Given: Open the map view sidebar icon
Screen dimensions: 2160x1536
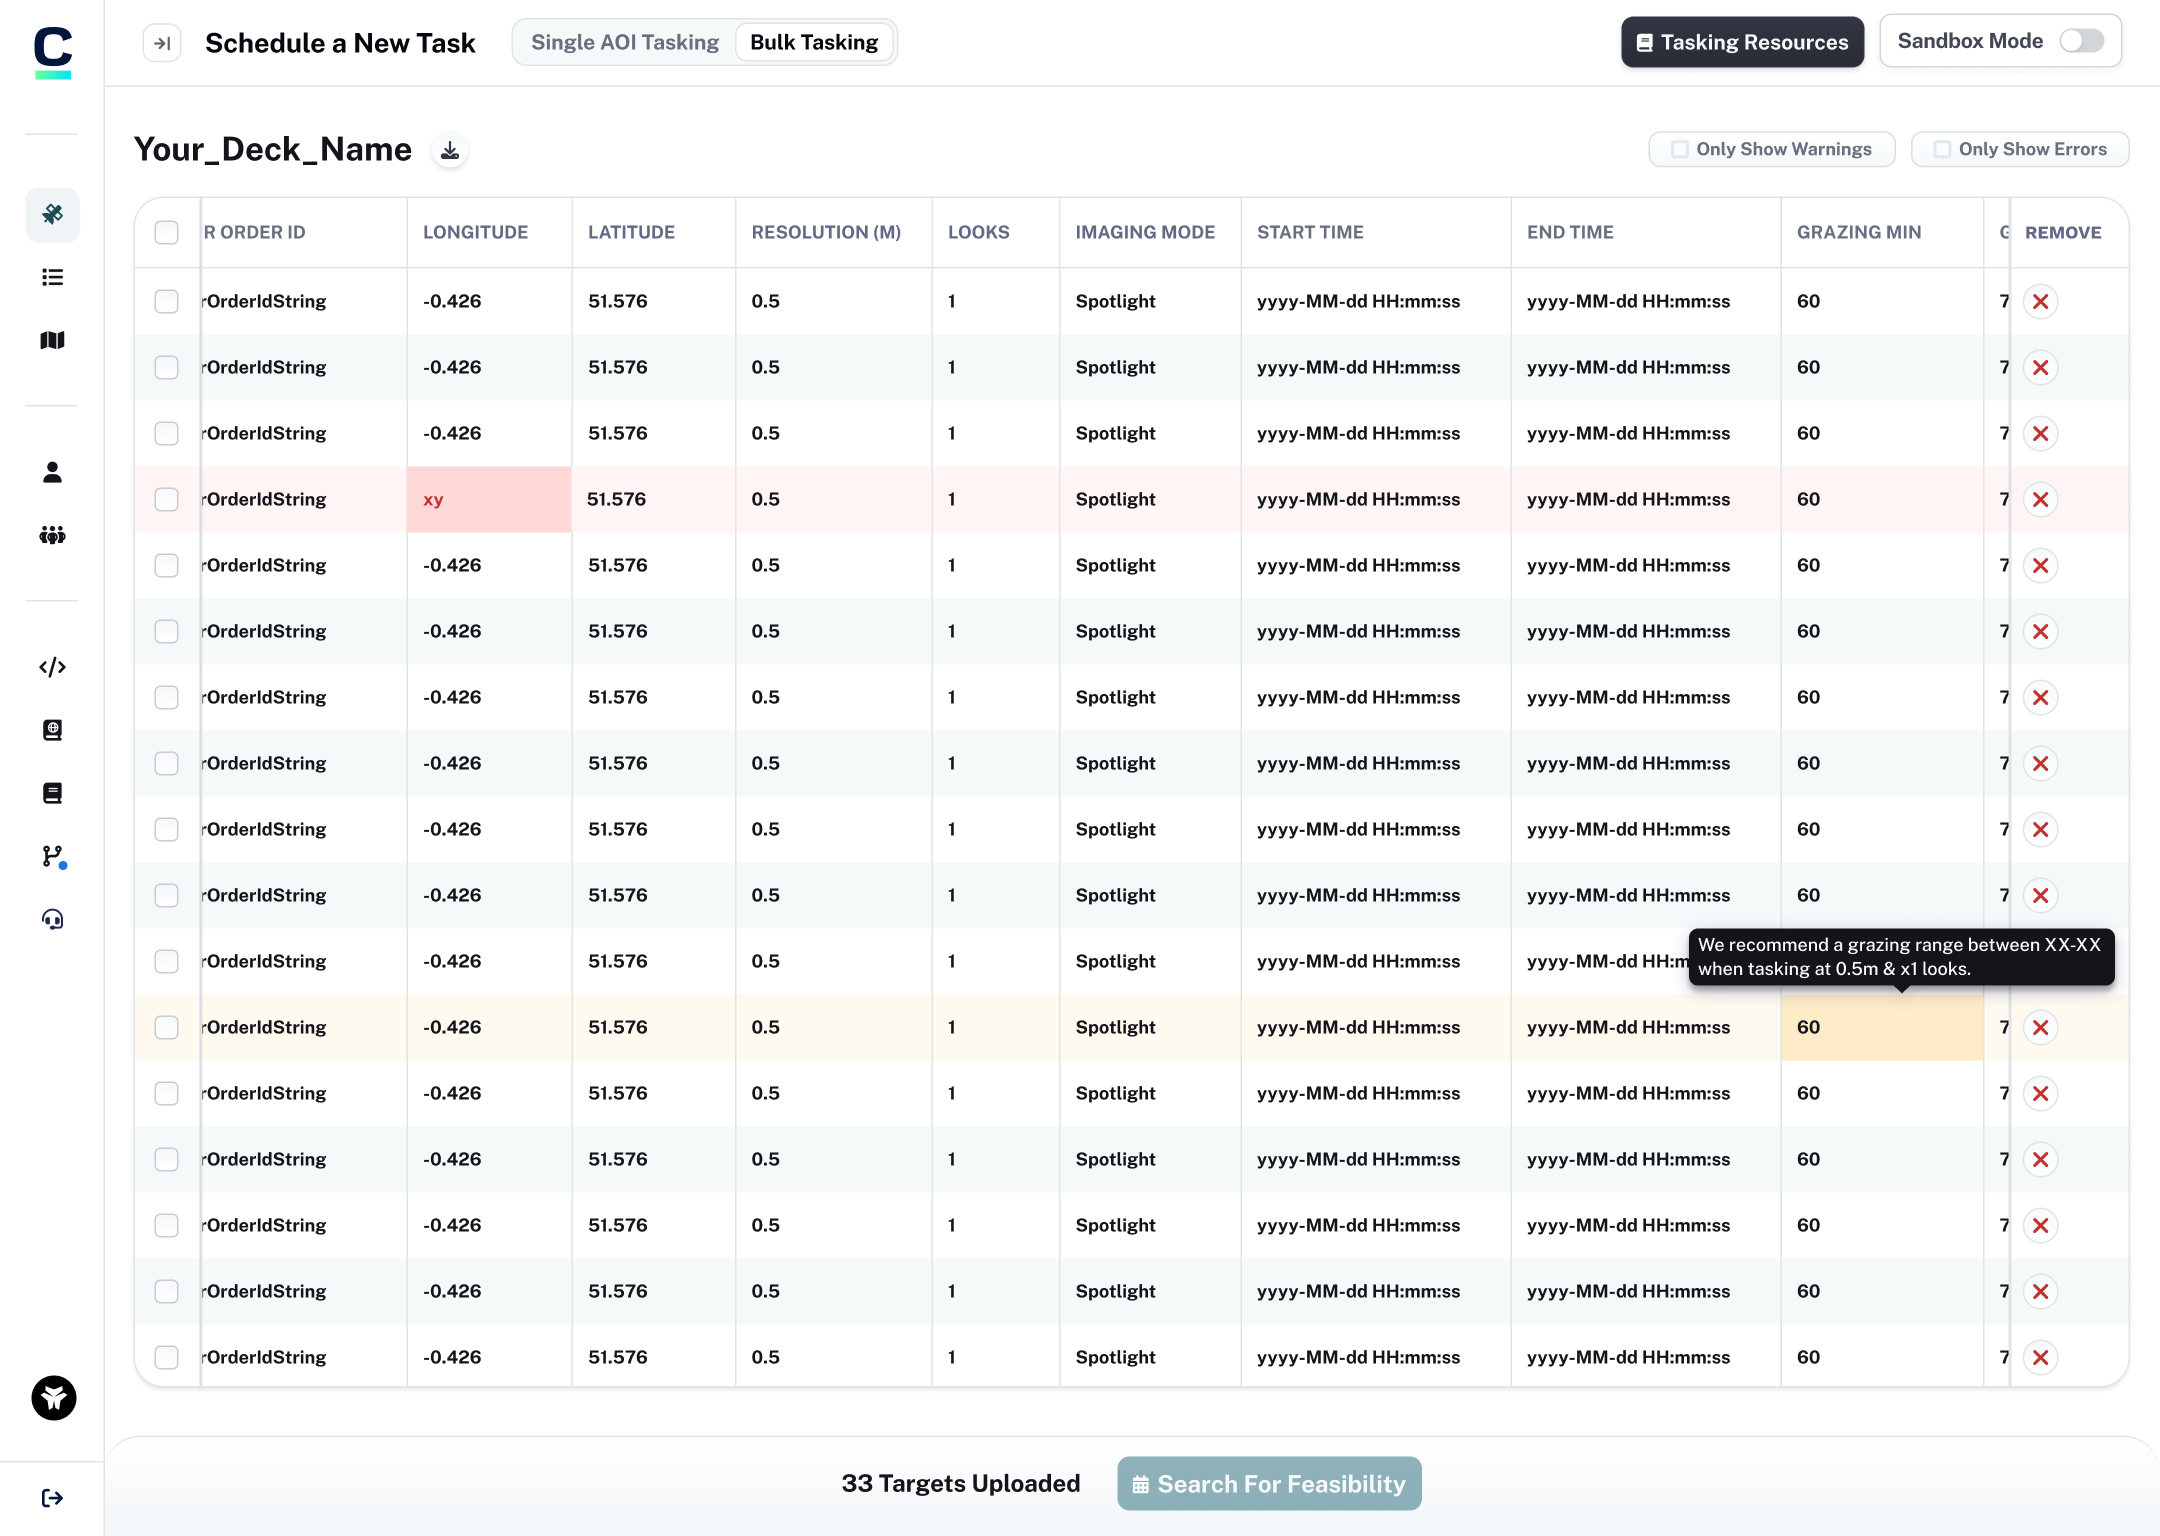Looking at the screenshot, I should [x=52, y=340].
